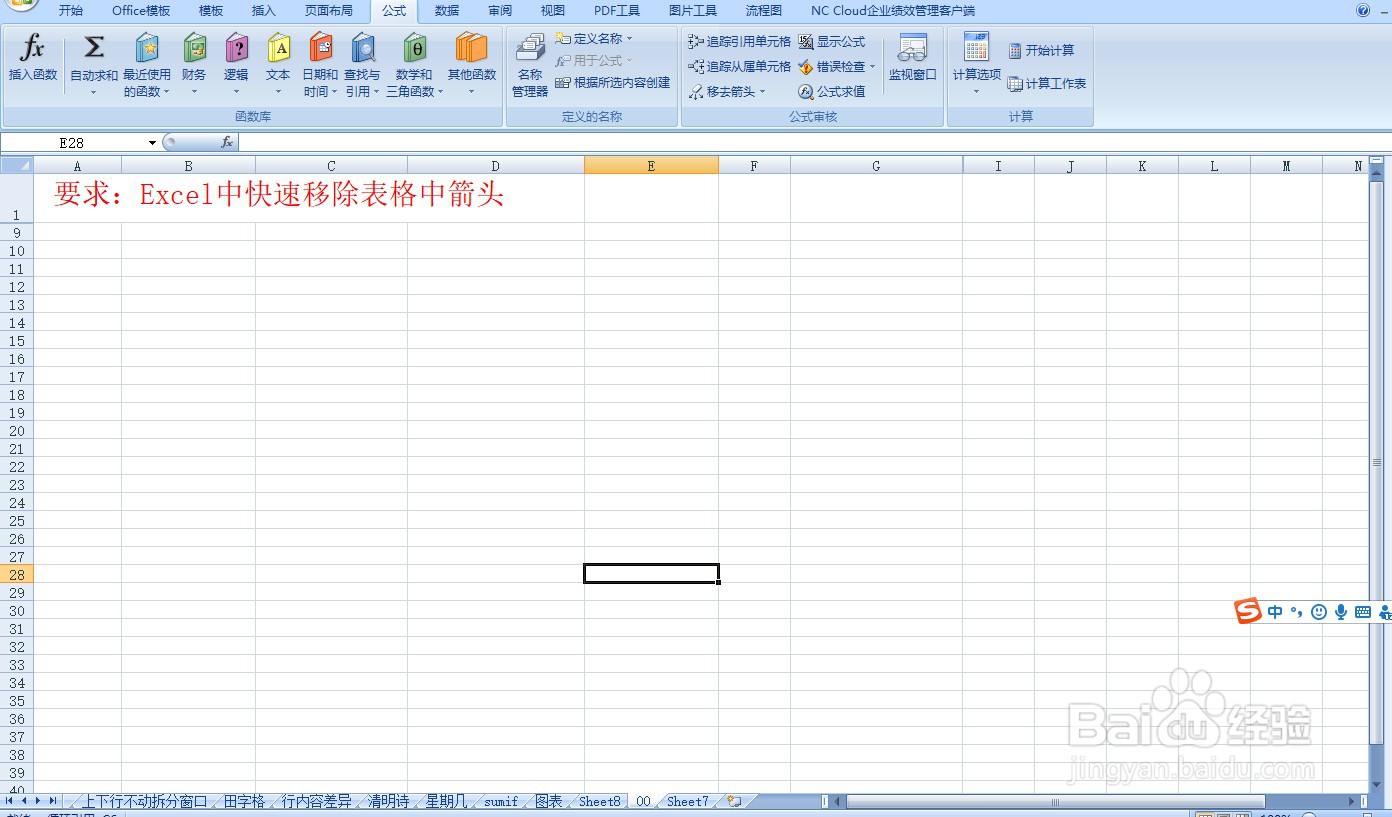Switch to the Office模板 tab

141,11
